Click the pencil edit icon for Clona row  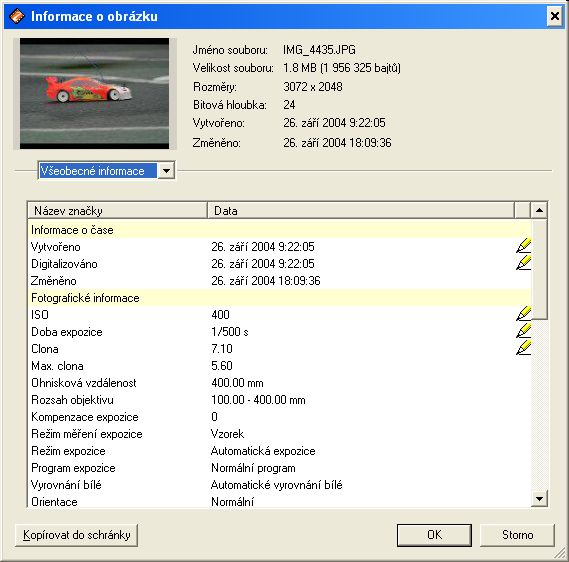[523, 348]
